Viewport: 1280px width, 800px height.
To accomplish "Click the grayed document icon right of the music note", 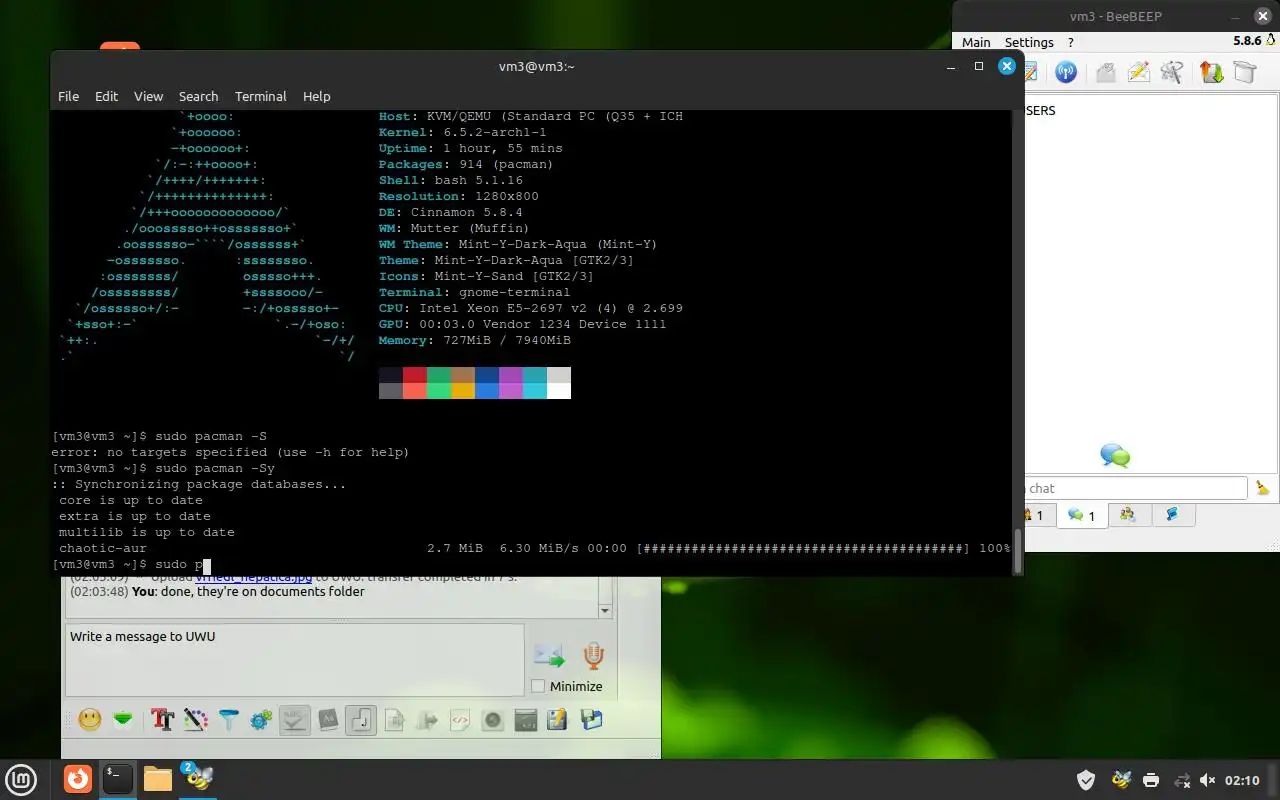I will 394,719.
